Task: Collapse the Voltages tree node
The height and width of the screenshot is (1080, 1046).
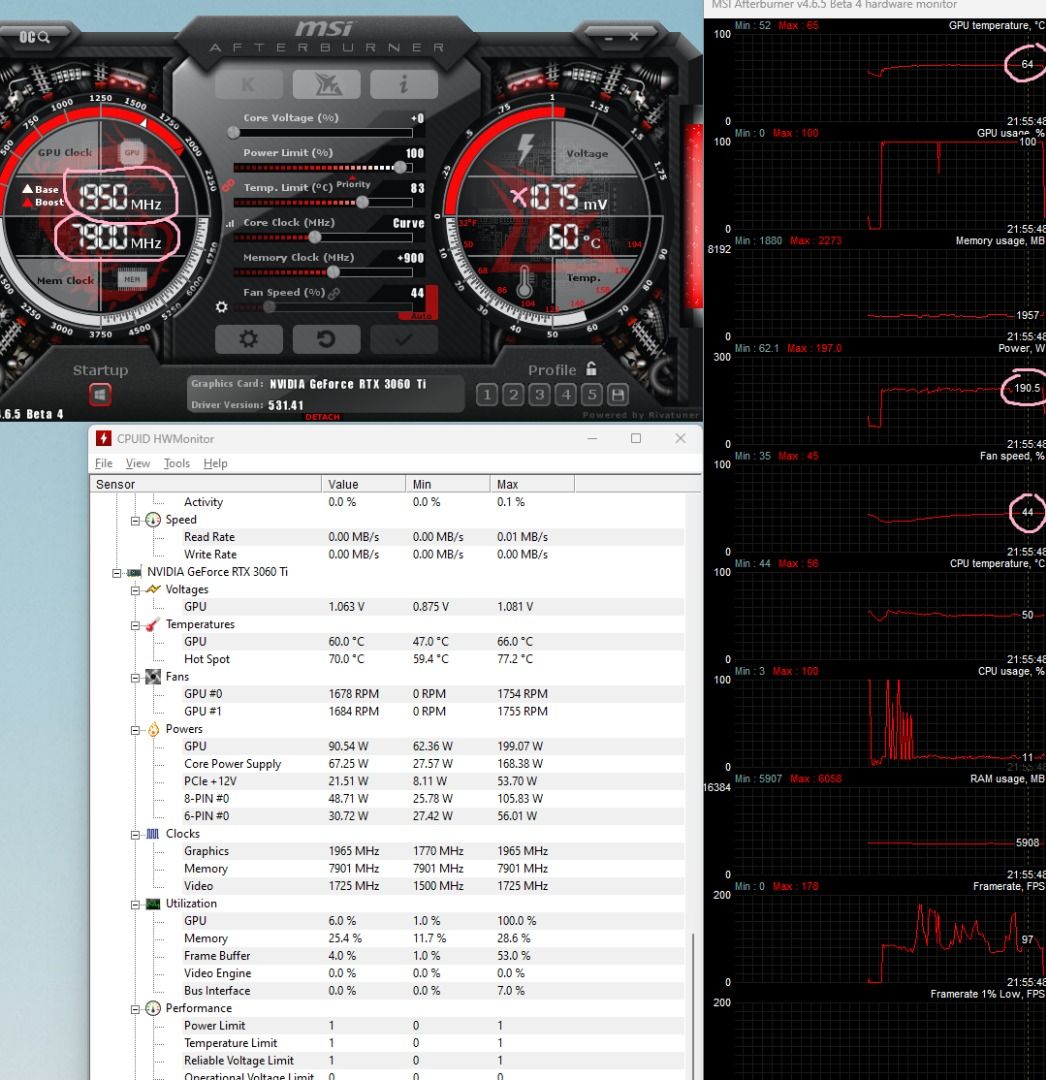Action: tap(136, 590)
